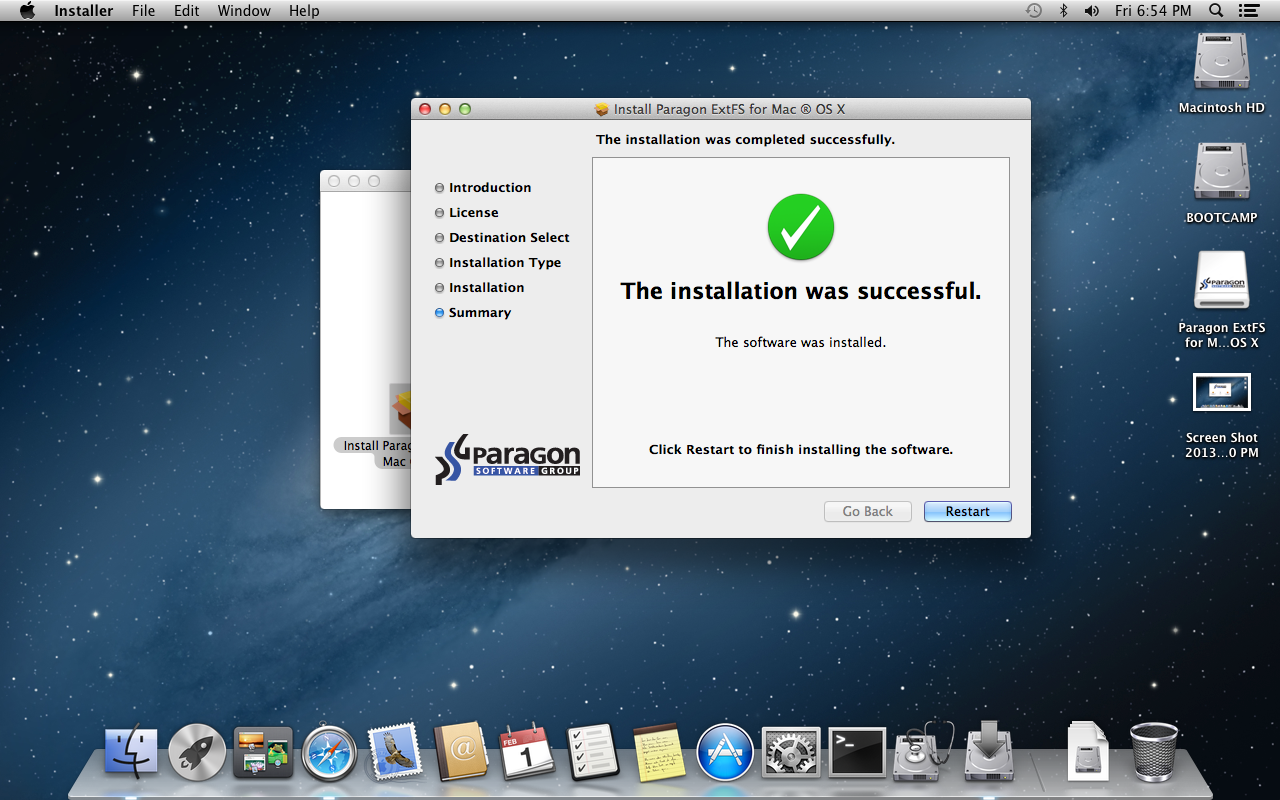
Task: Open Terminal from the Dock
Action: [x=857, y=752]
